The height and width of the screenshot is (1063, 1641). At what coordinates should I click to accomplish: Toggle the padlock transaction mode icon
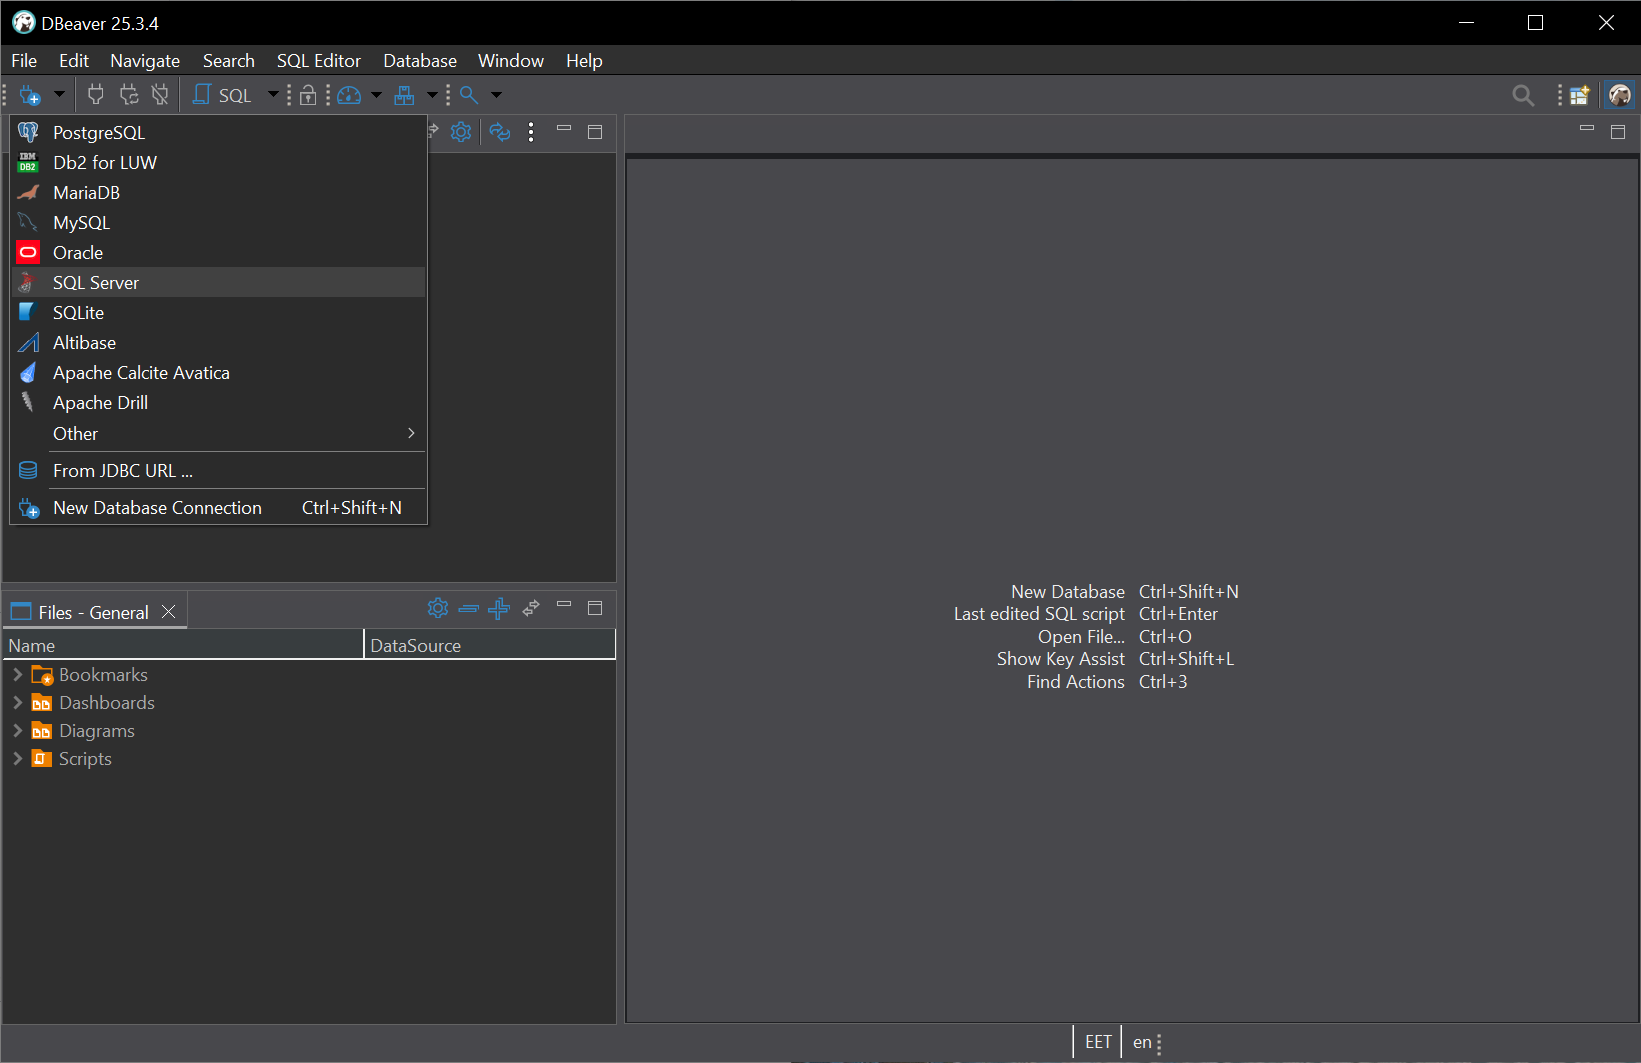coord(308,95)
